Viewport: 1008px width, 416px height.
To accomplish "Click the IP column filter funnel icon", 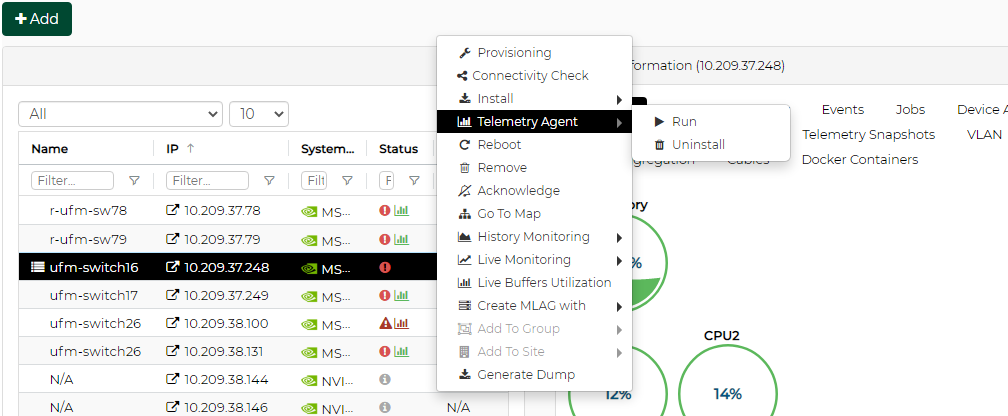I will click(269, 181).
